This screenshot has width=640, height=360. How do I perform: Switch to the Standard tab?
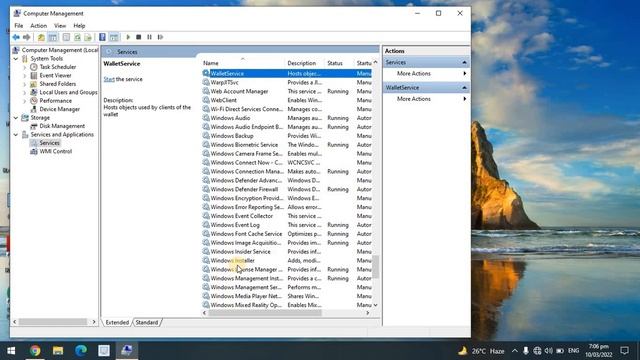(x=147, y=322)
